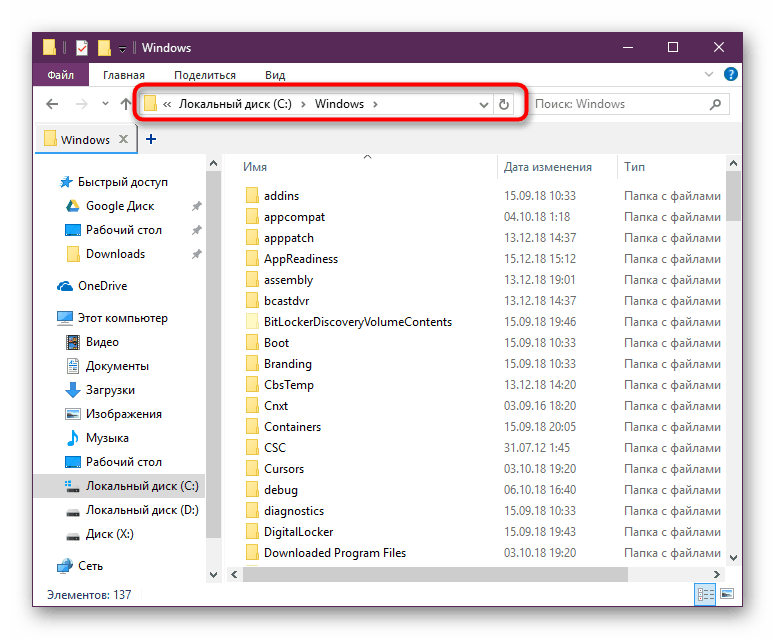
Task: Select the addins folder icon
Action: point(252,196)
